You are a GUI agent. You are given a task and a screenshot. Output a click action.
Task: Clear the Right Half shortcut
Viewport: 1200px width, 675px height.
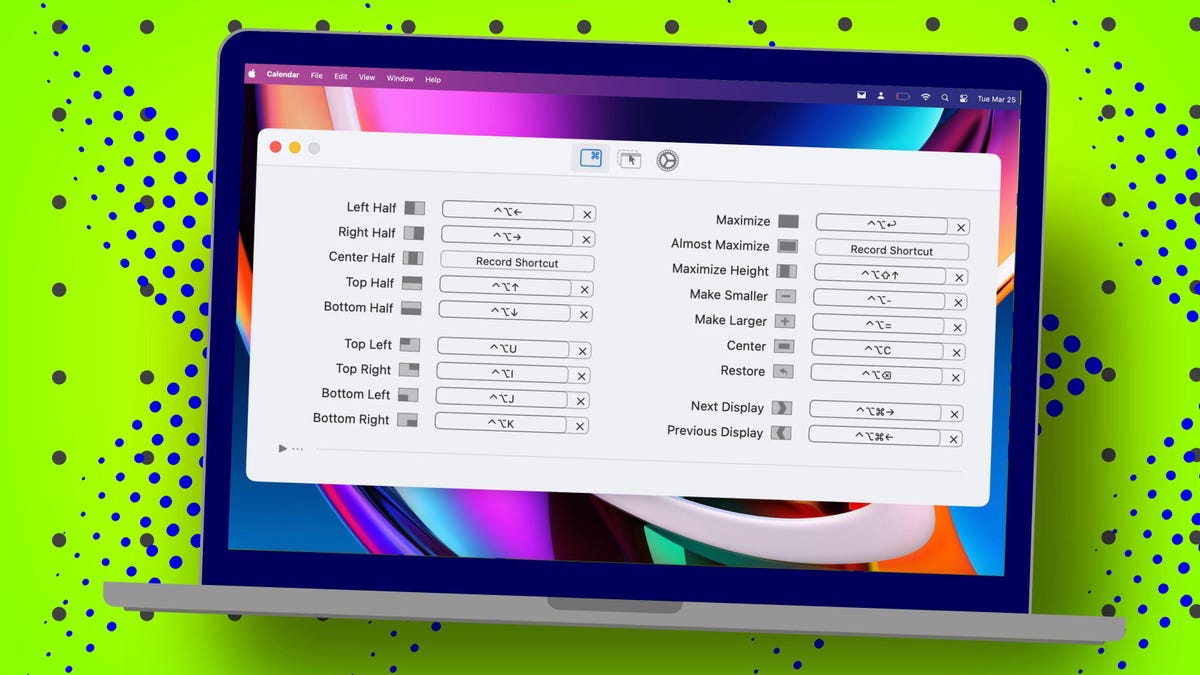[586, 239]
